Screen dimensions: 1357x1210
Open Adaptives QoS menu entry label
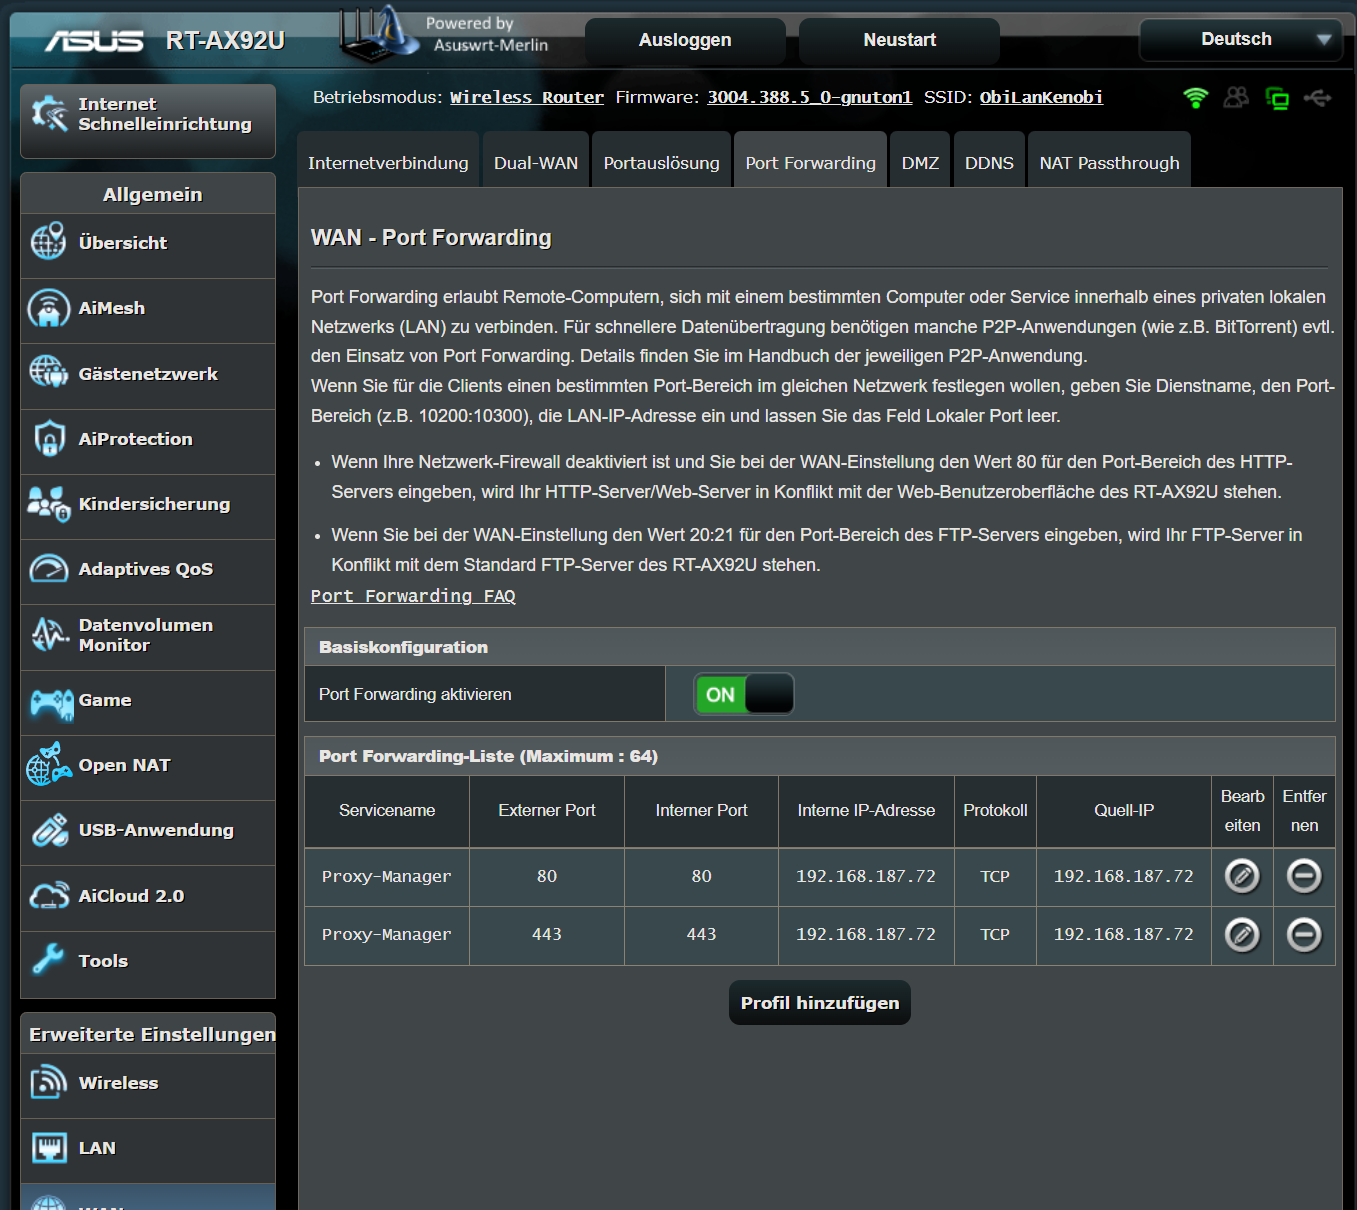tap(146, 569)
